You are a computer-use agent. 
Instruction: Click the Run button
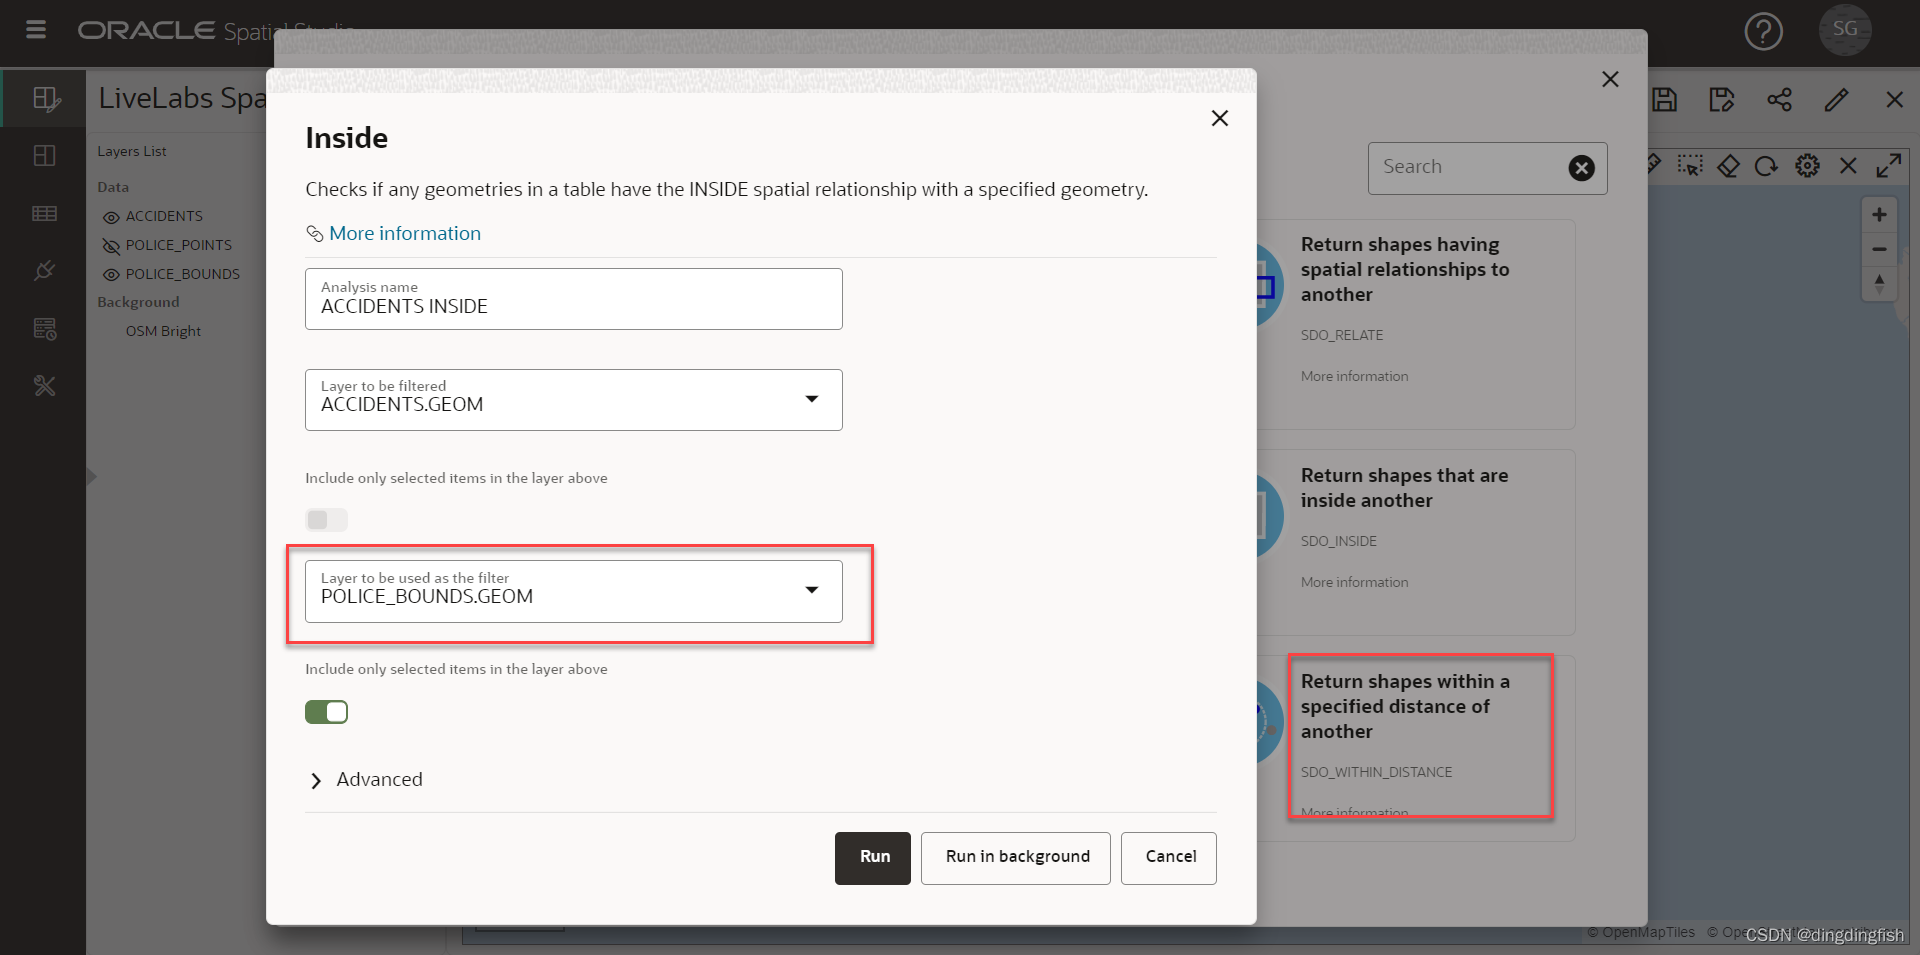click(872, 858)
